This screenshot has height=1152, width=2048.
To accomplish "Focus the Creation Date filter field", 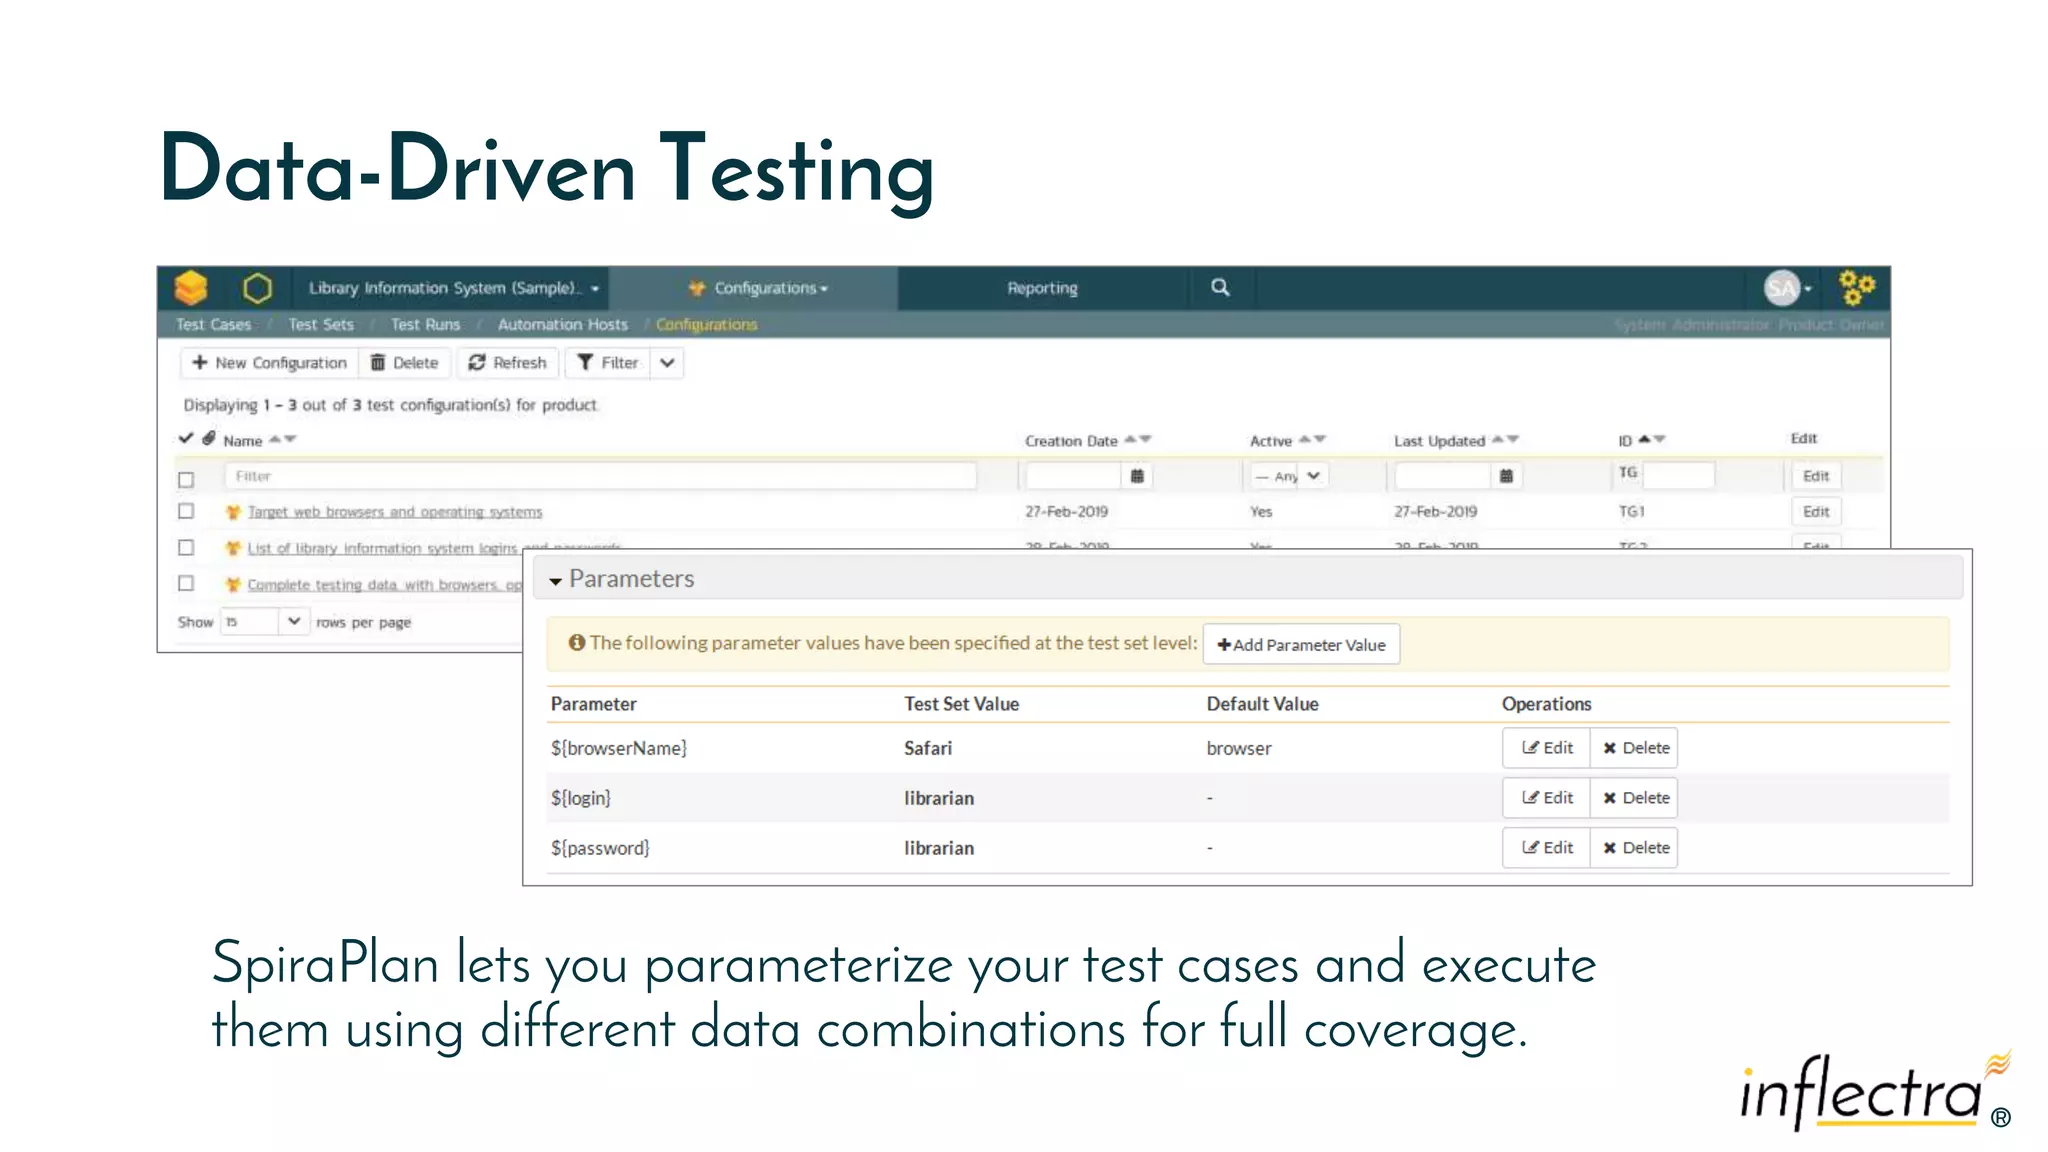I will click(x=1073, y=476).
